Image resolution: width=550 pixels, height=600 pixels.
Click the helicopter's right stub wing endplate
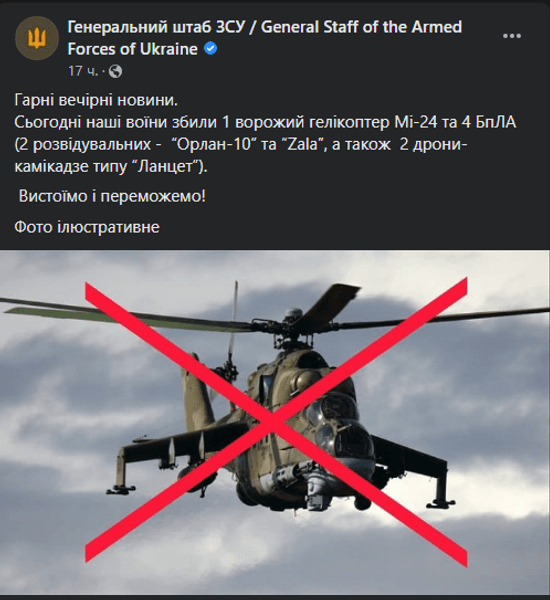point(442,482)
